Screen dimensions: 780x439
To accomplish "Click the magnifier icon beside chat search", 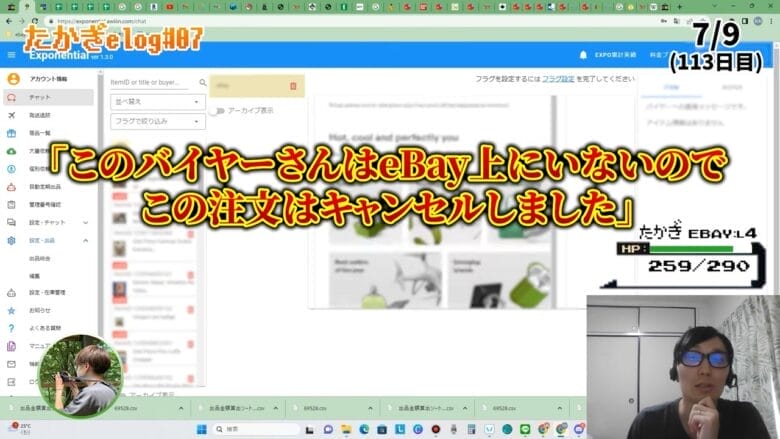I will [x=202, y=83].
